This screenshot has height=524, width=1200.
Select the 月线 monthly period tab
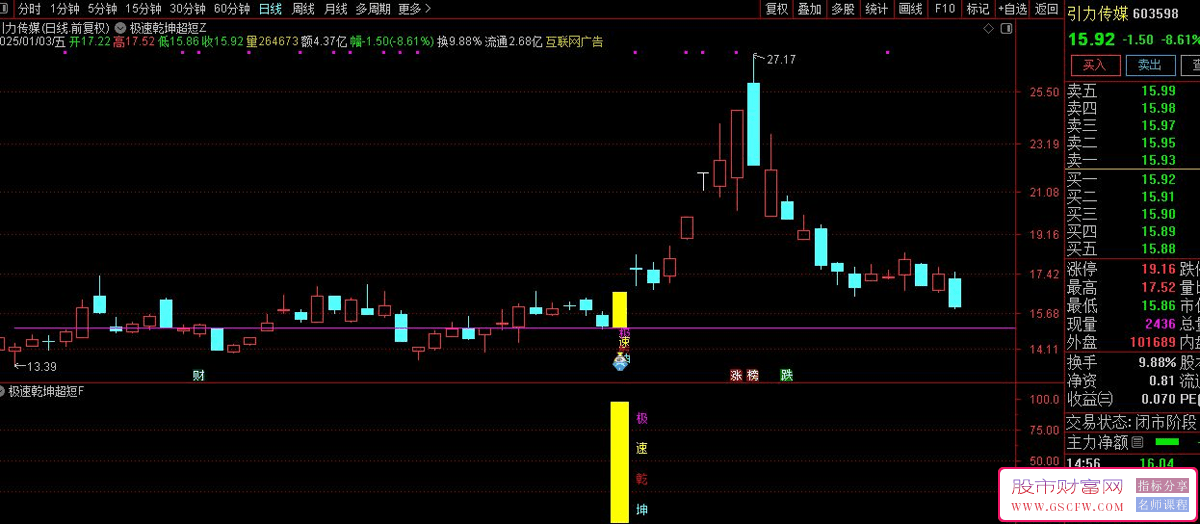pos(336,9)
